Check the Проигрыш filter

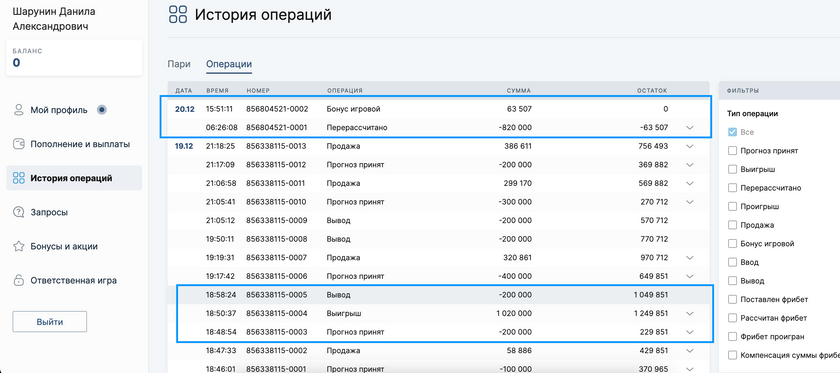(732, 206)
